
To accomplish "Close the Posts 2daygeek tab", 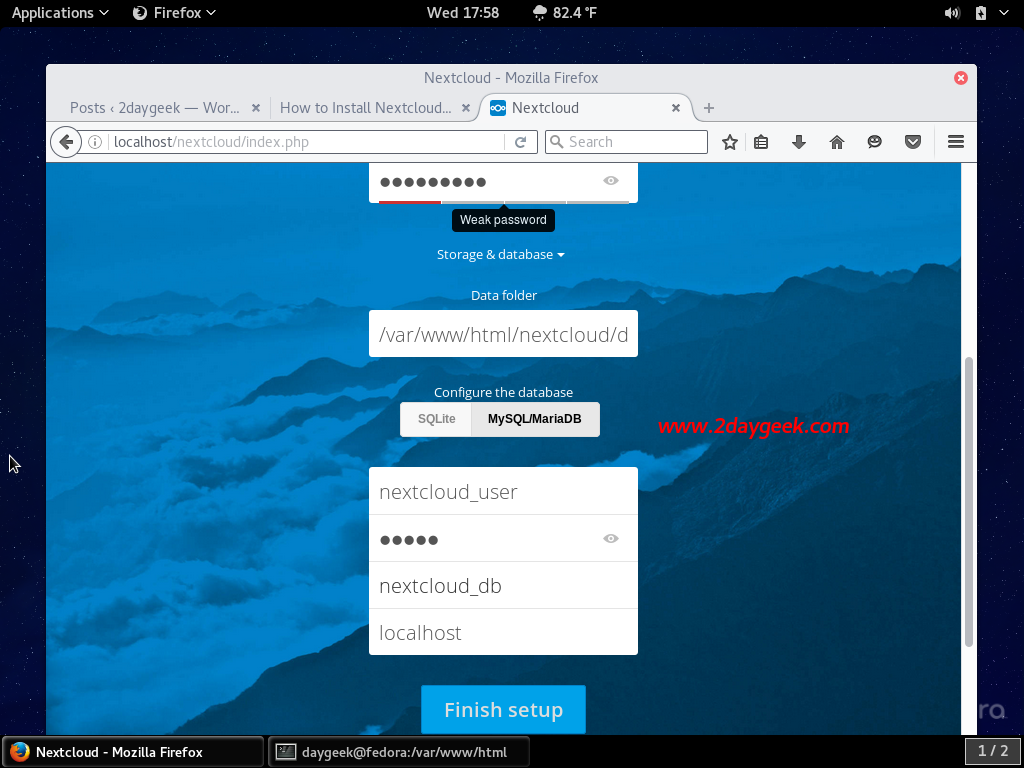I will coord(256,108).
